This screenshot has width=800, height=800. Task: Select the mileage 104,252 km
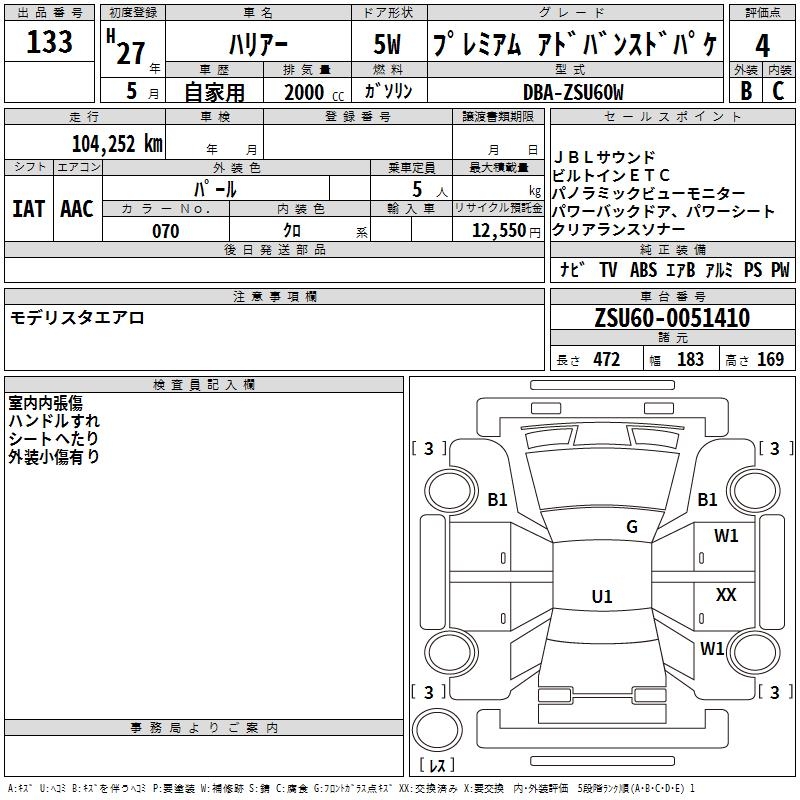(117, 143)
